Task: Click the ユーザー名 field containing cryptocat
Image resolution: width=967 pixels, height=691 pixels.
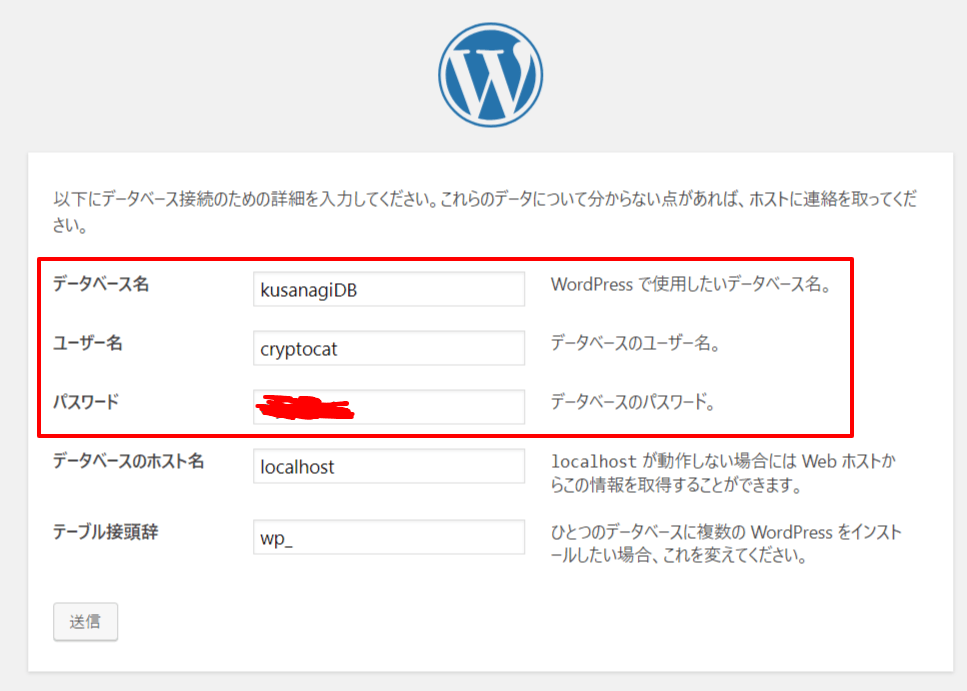Action: click(x=389, y=348)
